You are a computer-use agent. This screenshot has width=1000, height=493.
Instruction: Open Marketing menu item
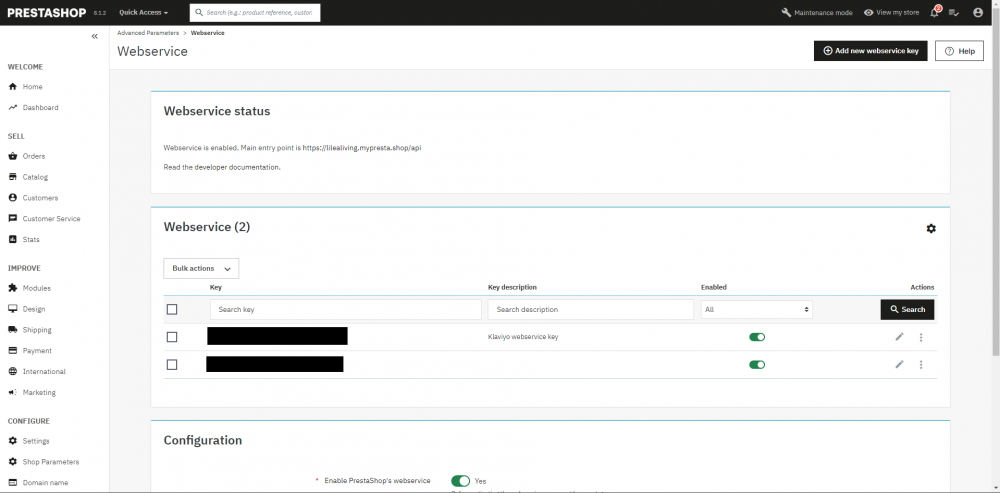[x=39, y=393]
